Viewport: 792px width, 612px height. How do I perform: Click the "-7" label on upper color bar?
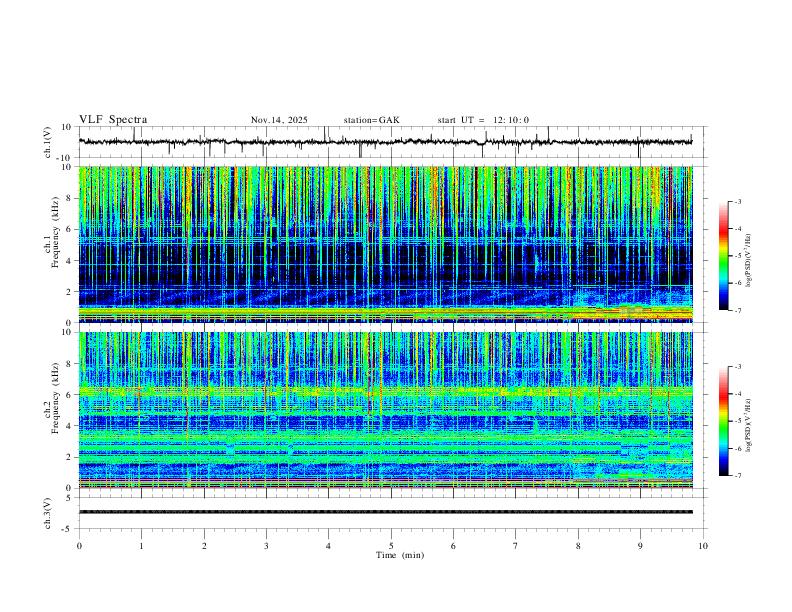tap(738, 310)
